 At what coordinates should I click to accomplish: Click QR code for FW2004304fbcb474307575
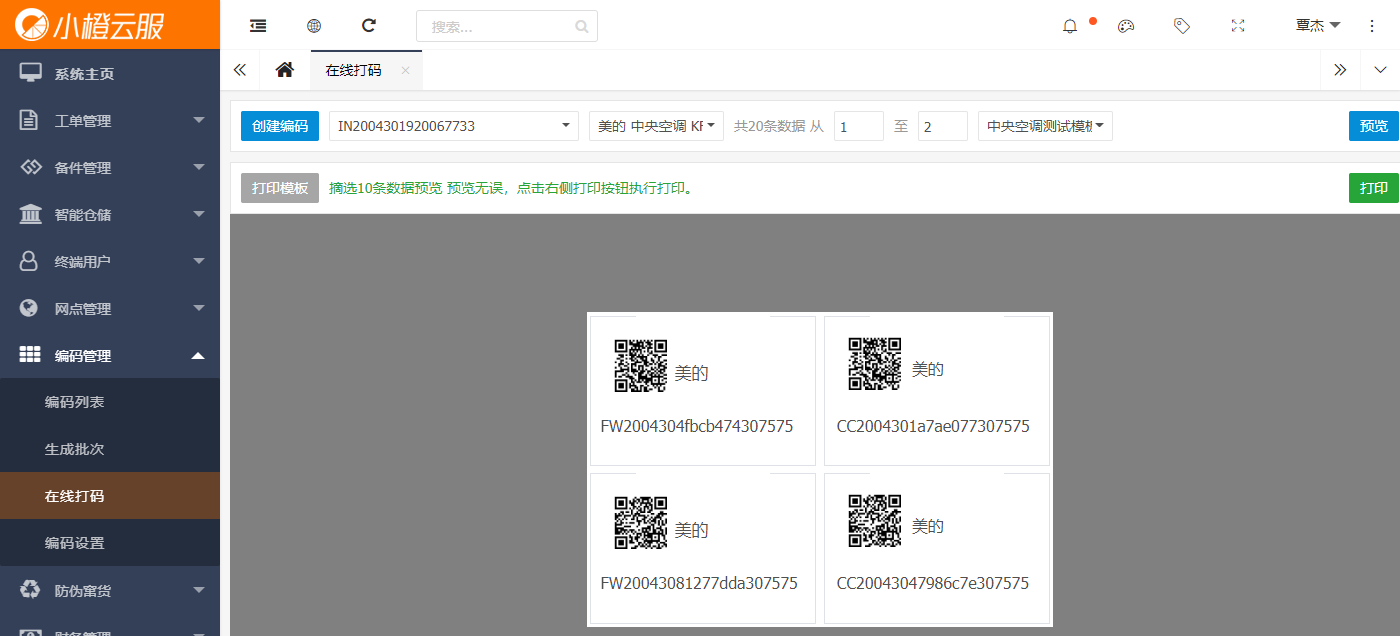(641, 366)
